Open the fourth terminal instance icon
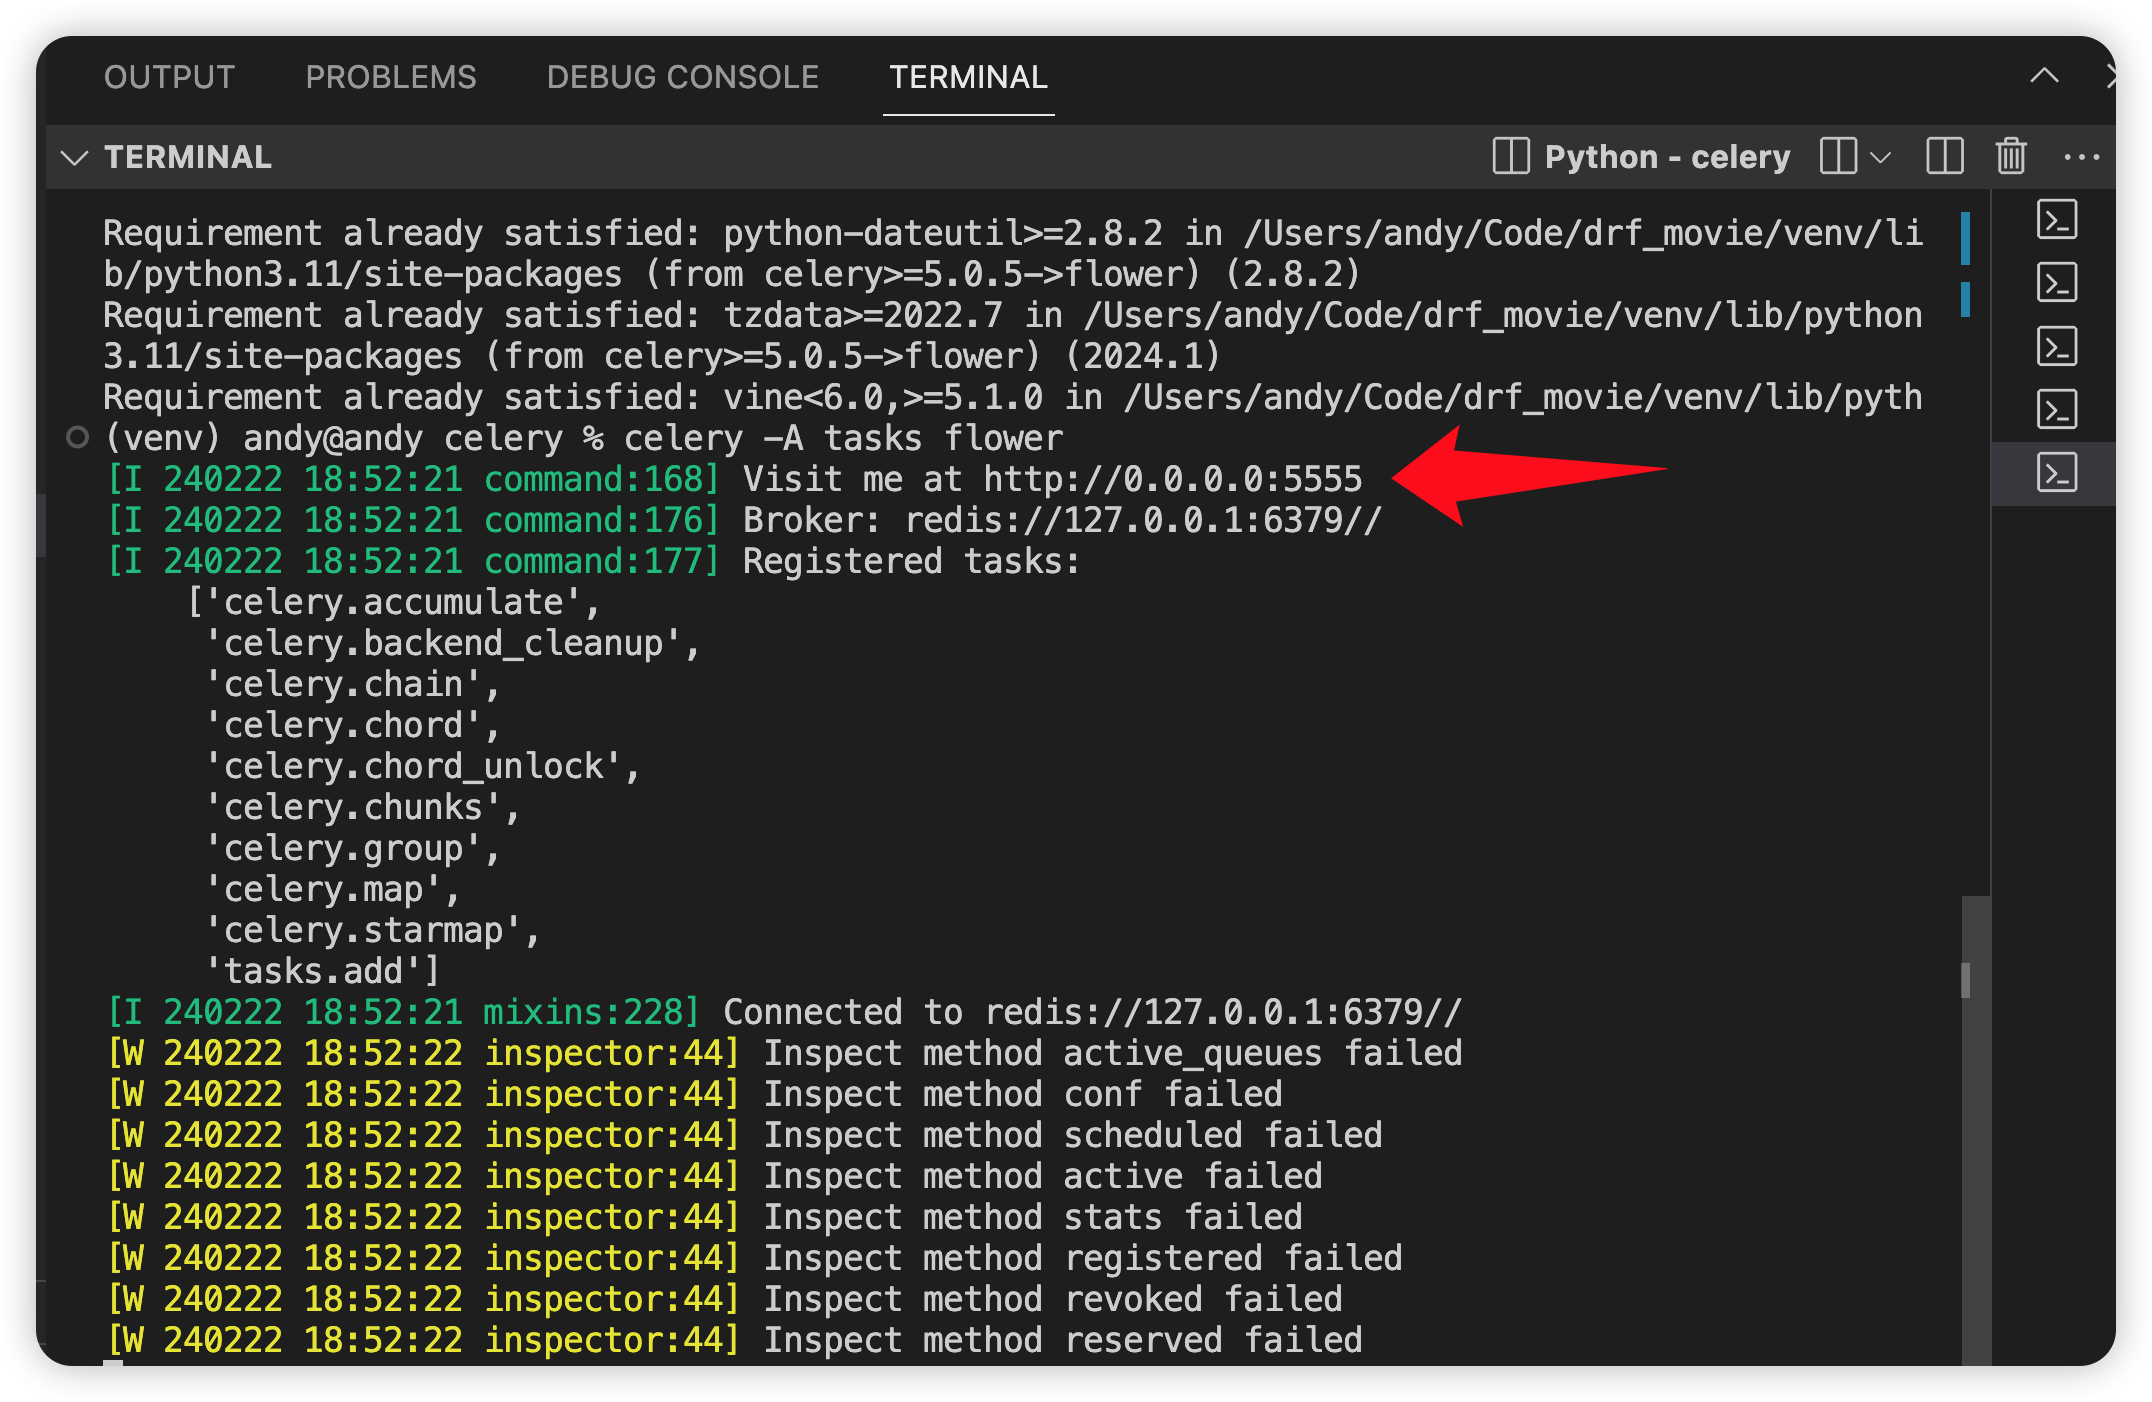 2056,409
